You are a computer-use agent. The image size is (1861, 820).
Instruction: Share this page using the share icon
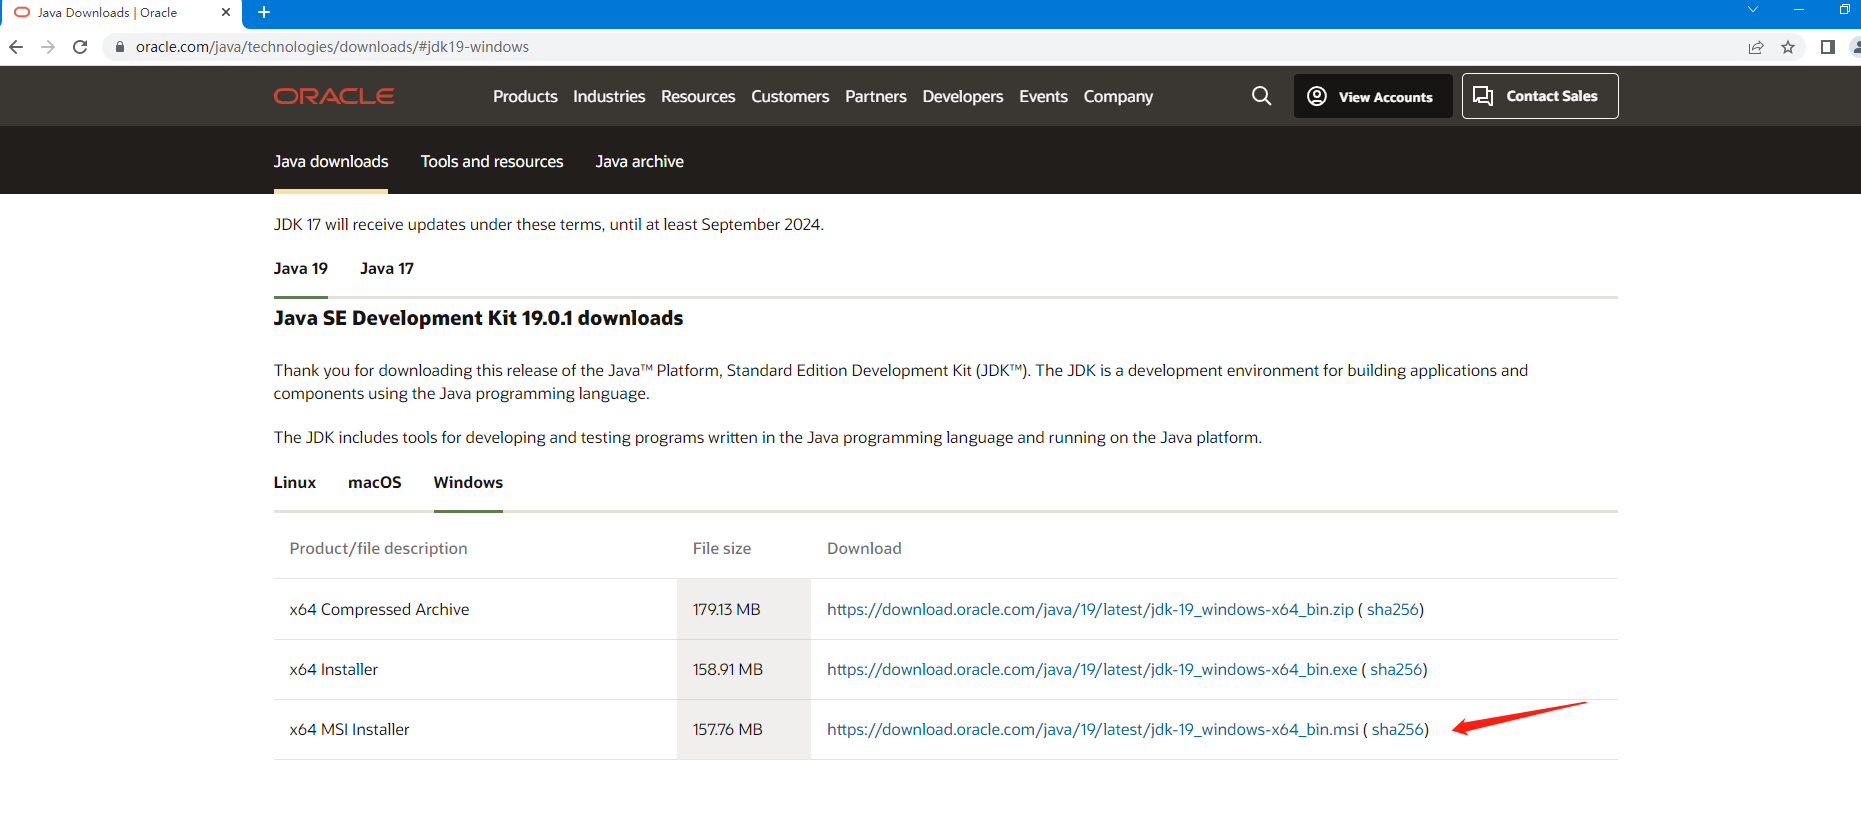(1756, 47)
